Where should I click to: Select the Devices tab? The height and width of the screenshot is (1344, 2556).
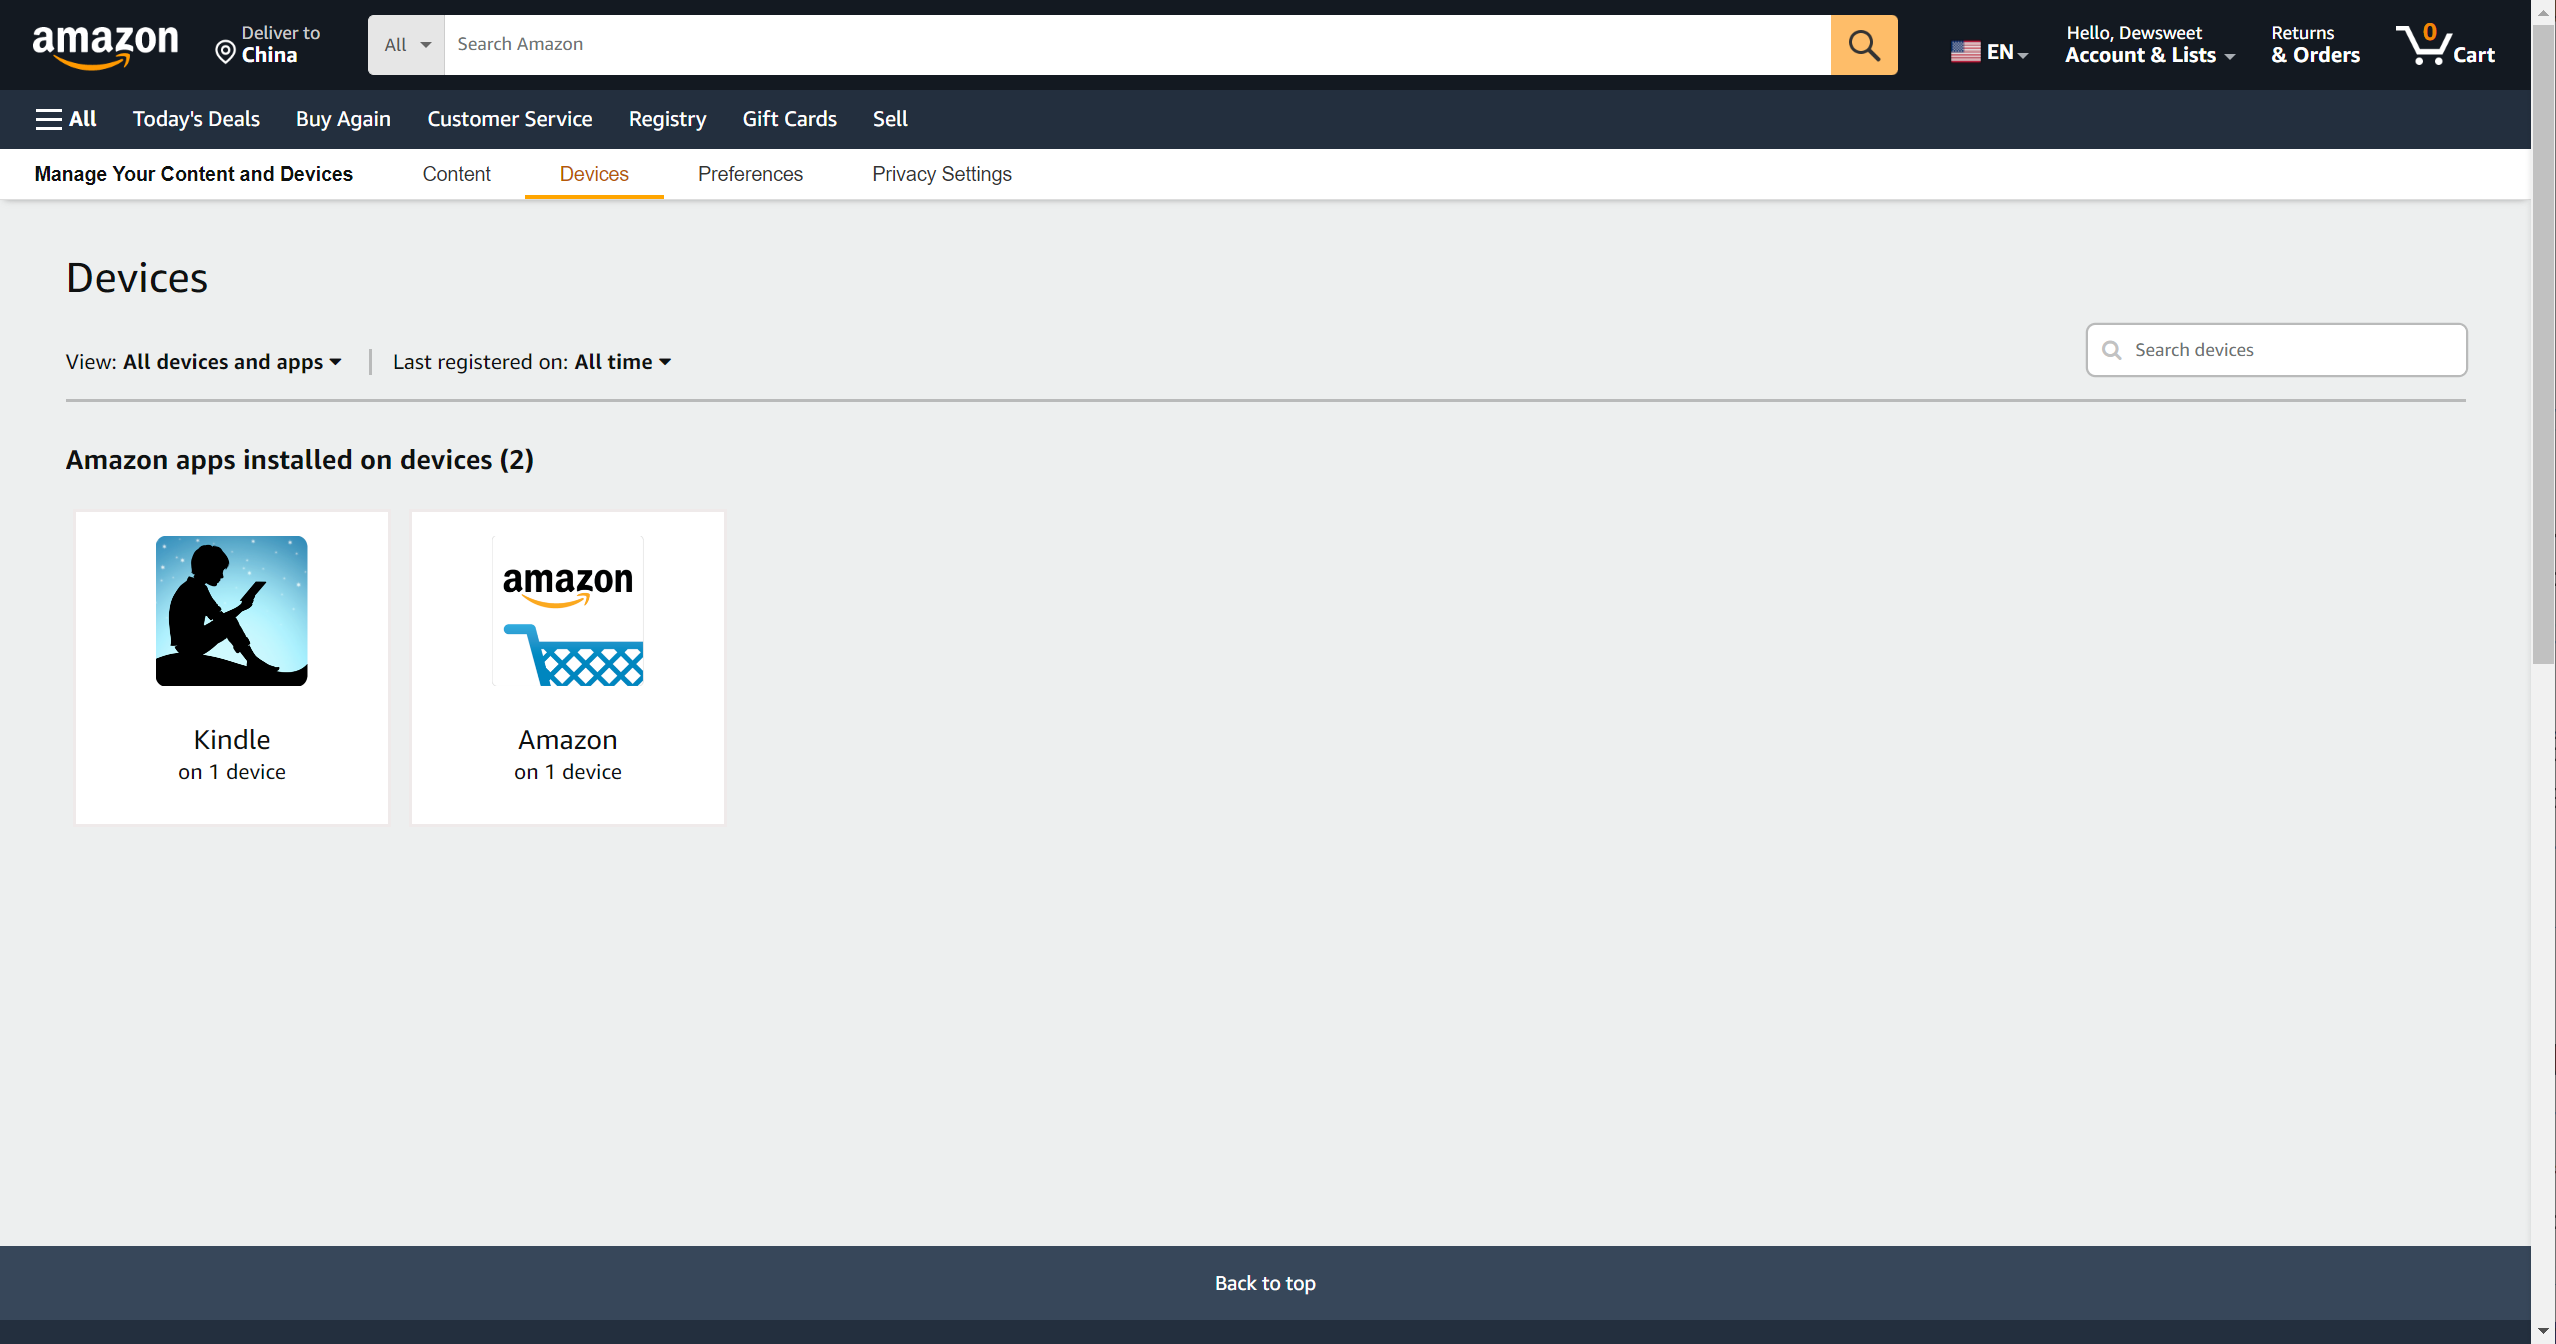pos(594,174)
